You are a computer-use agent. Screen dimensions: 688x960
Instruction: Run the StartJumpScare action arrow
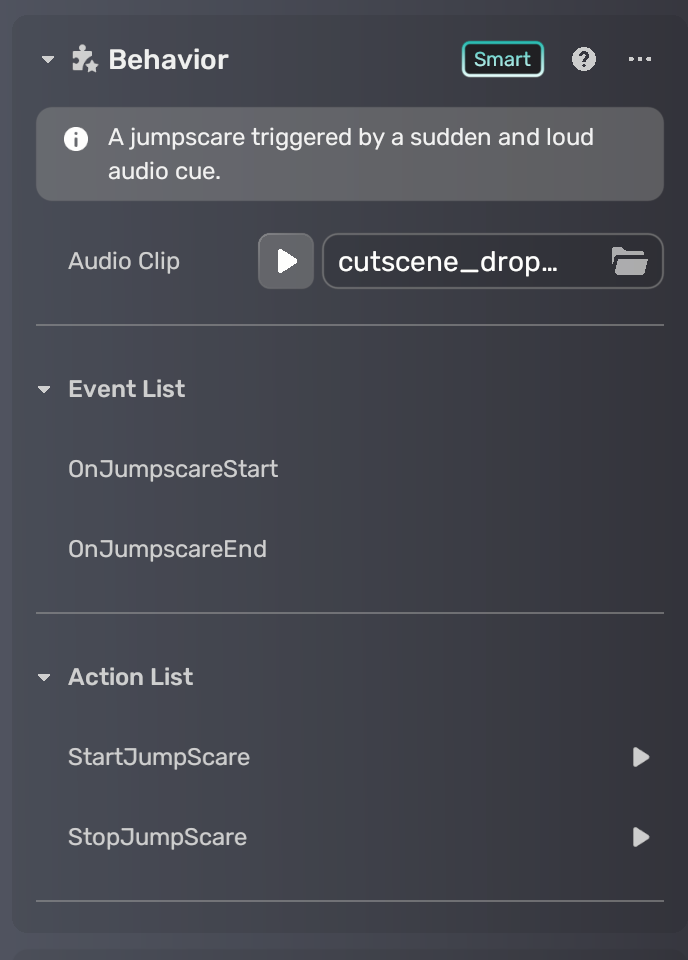pyautogui.click(x=641, y=757)
